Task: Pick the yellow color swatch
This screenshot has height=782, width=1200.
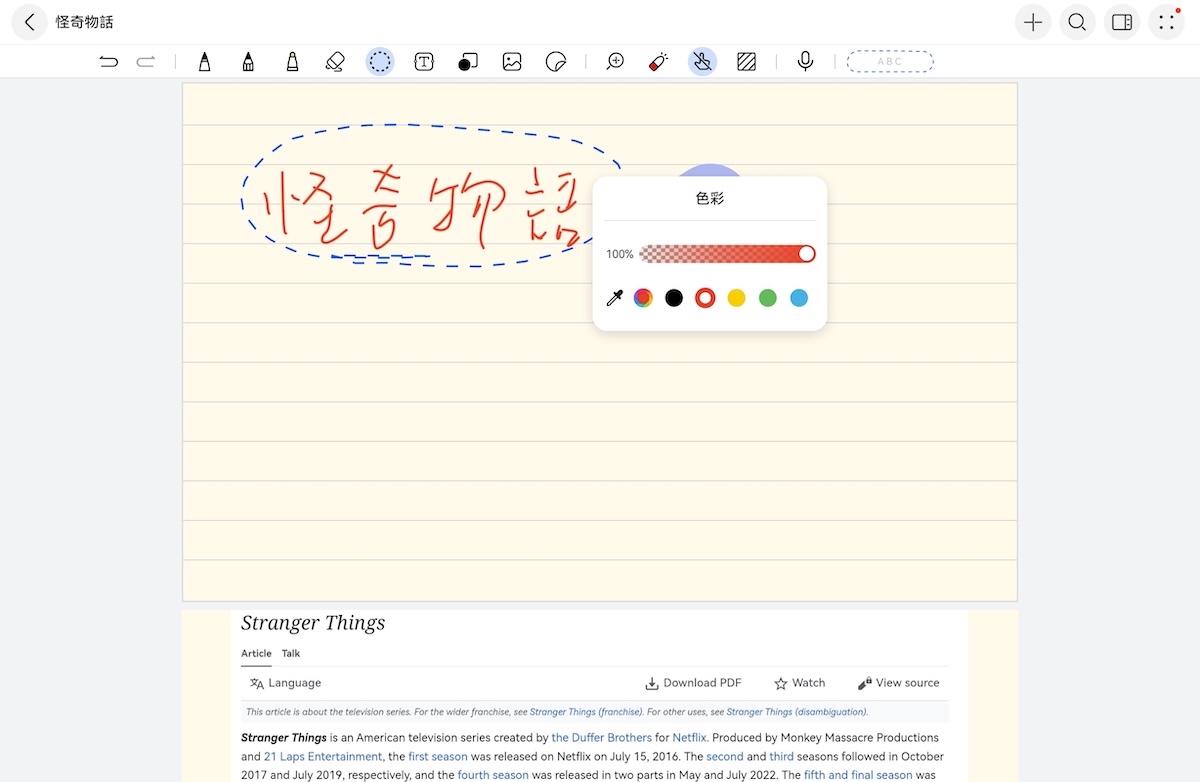Action: (736, 298)
